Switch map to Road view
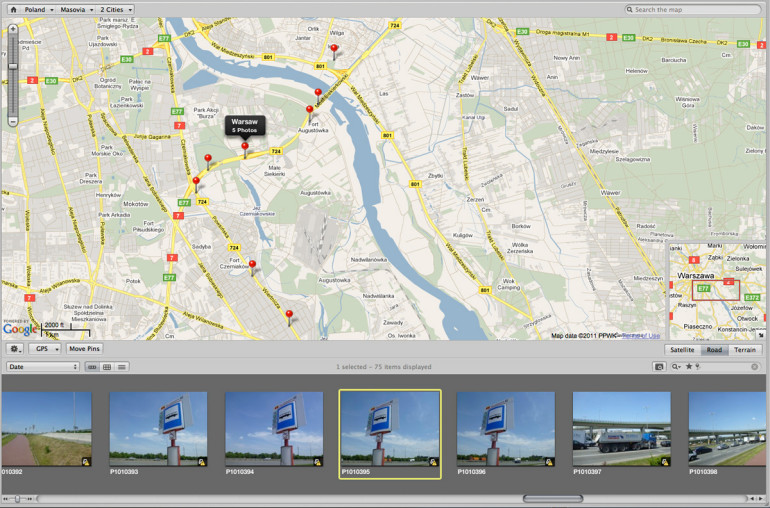 [714, 350]
